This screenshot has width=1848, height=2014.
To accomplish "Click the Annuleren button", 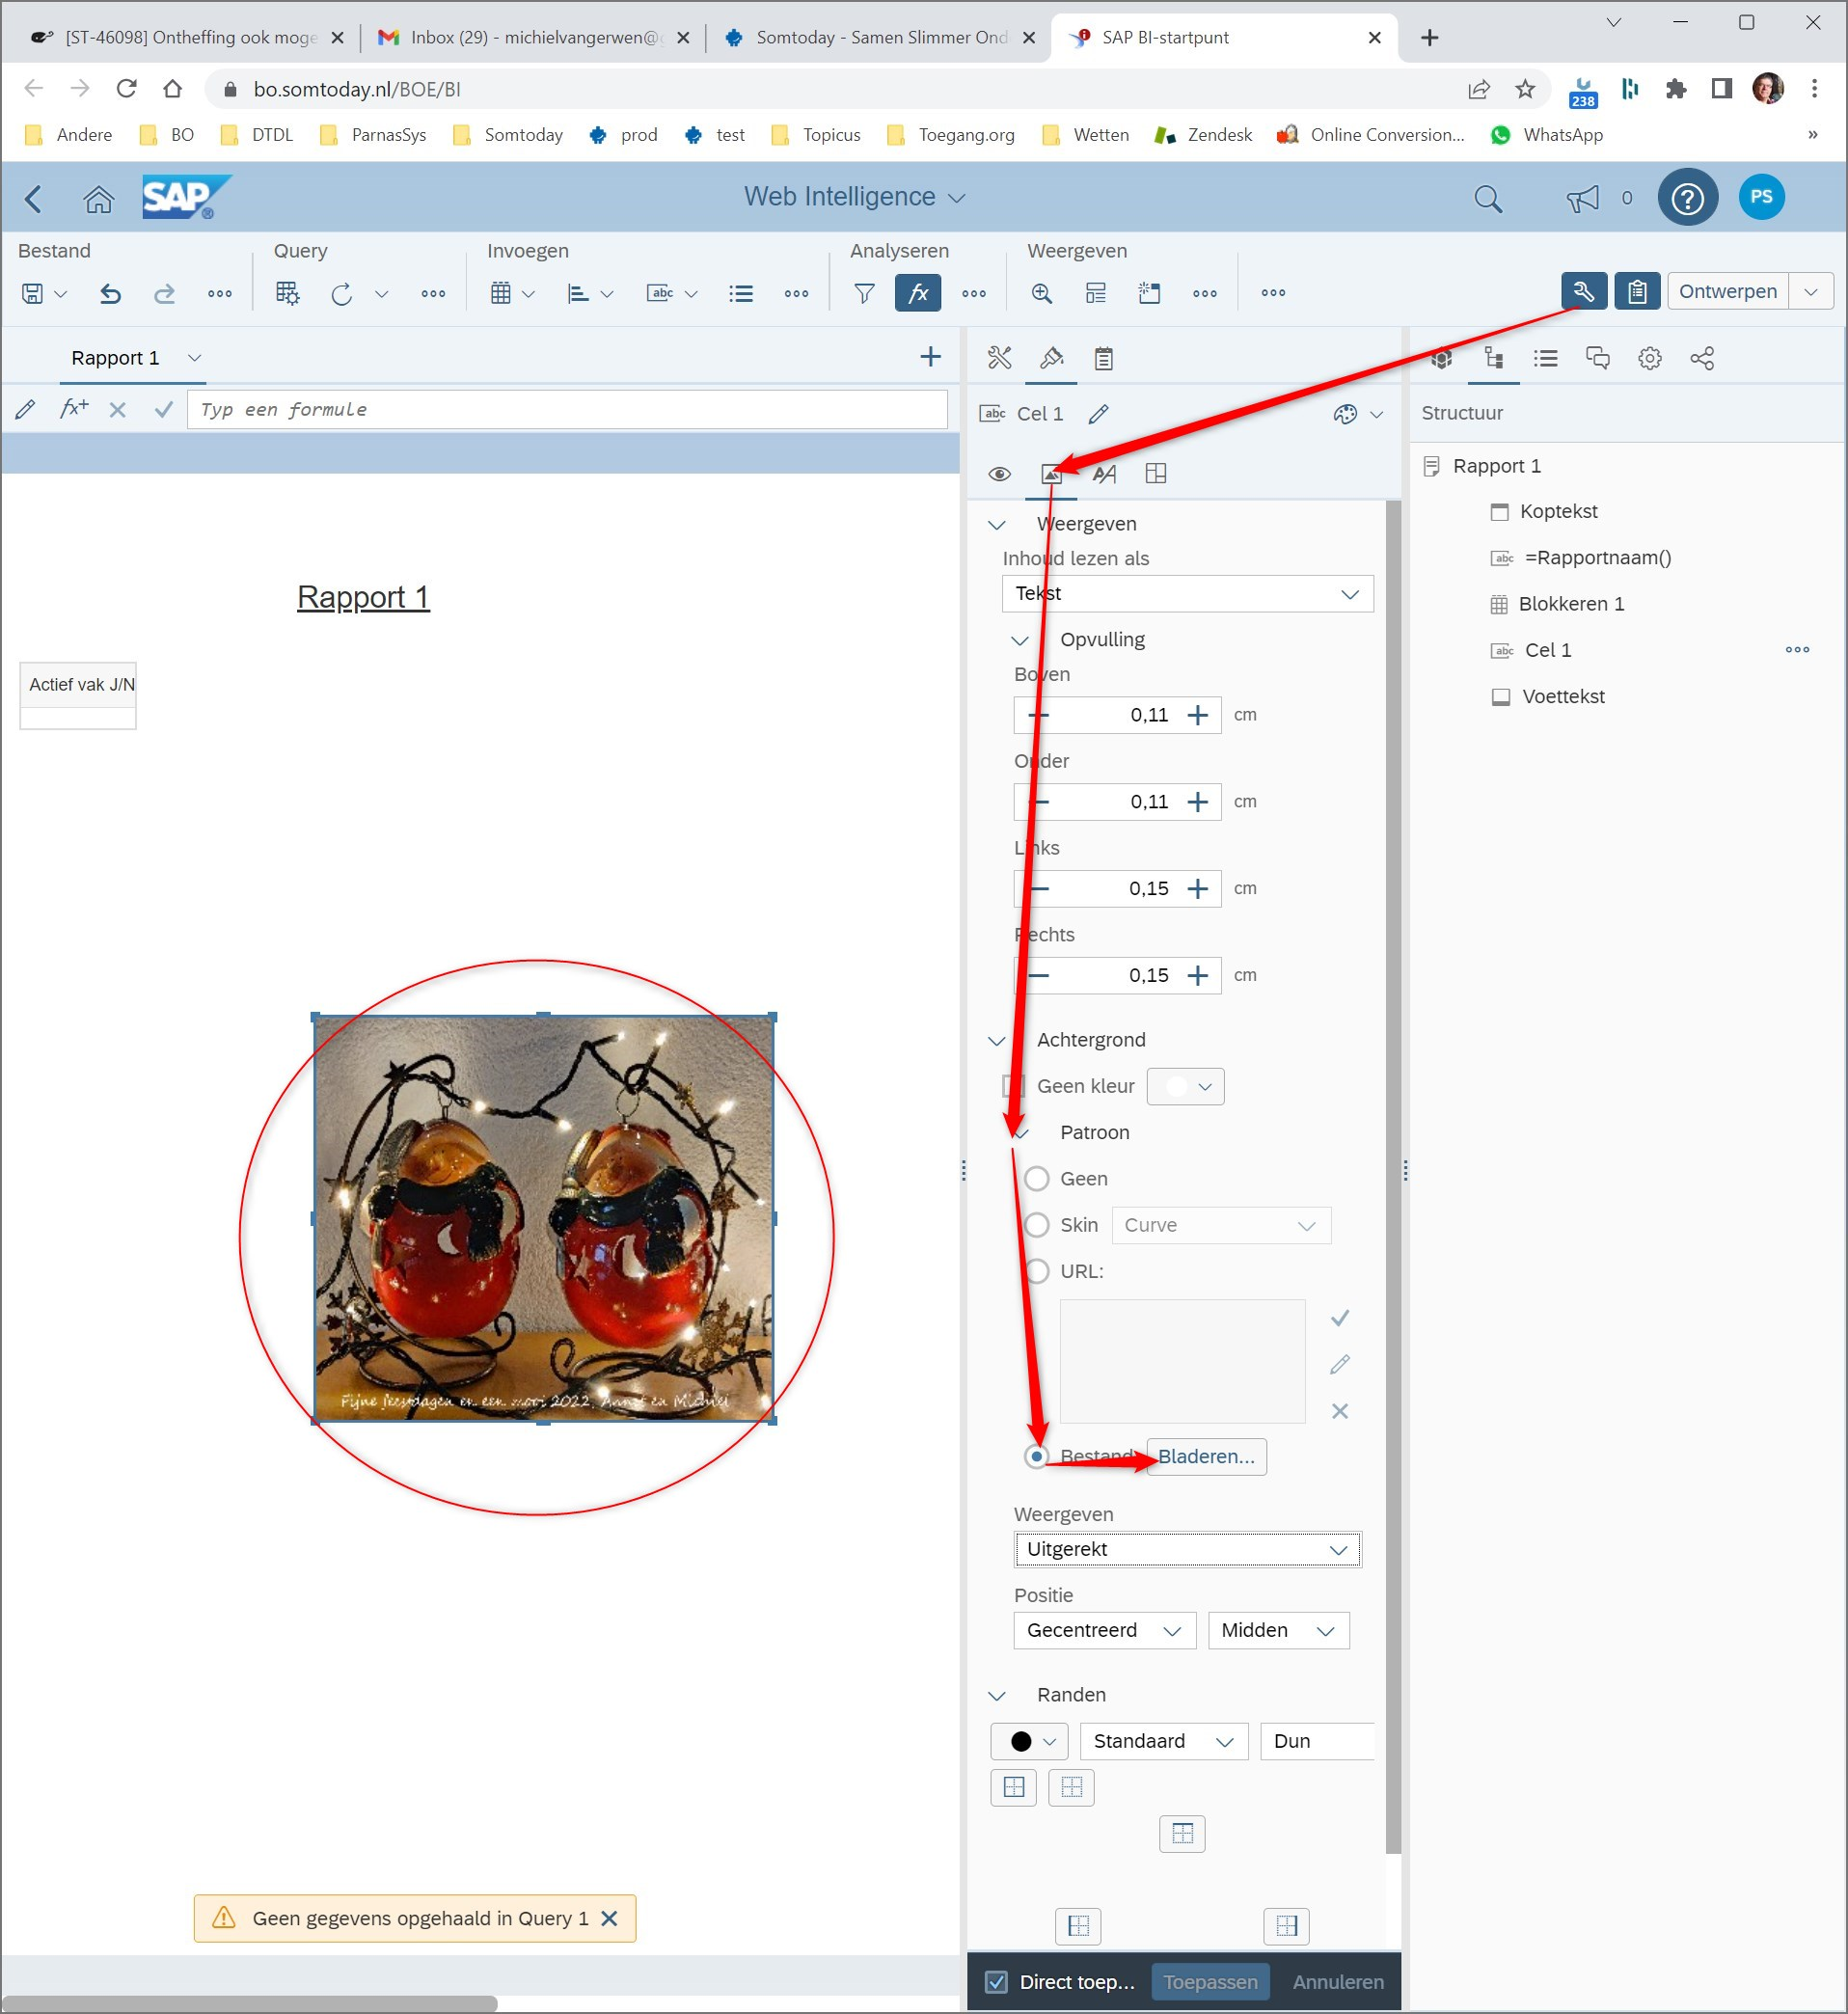I will (1338, 1982).
